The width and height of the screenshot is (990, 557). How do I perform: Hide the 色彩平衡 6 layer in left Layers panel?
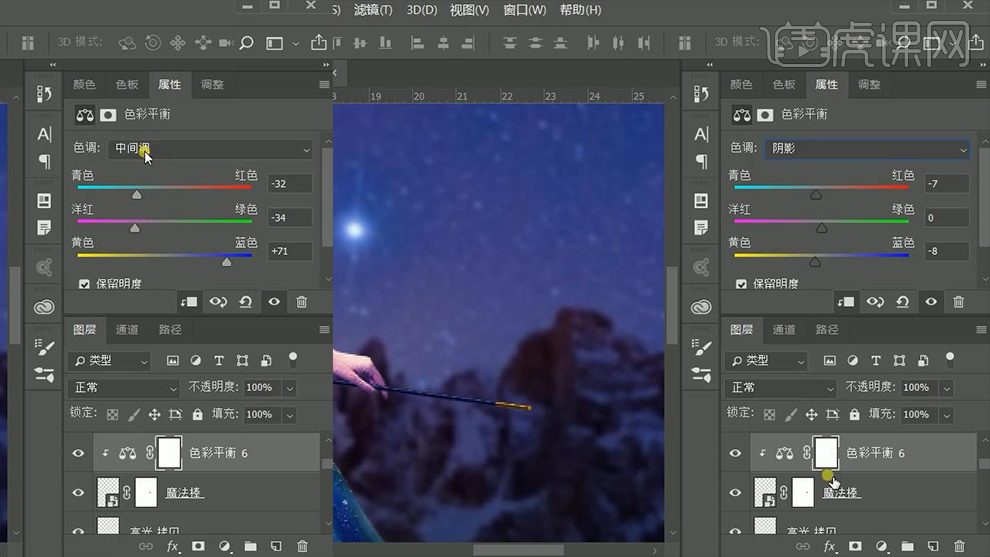(78, 453)
